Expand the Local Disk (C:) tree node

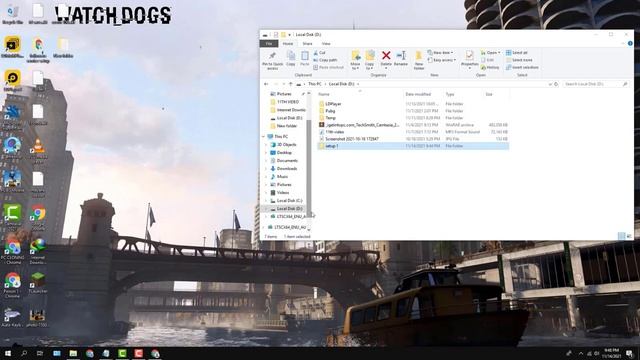click(x=266, y=200)
